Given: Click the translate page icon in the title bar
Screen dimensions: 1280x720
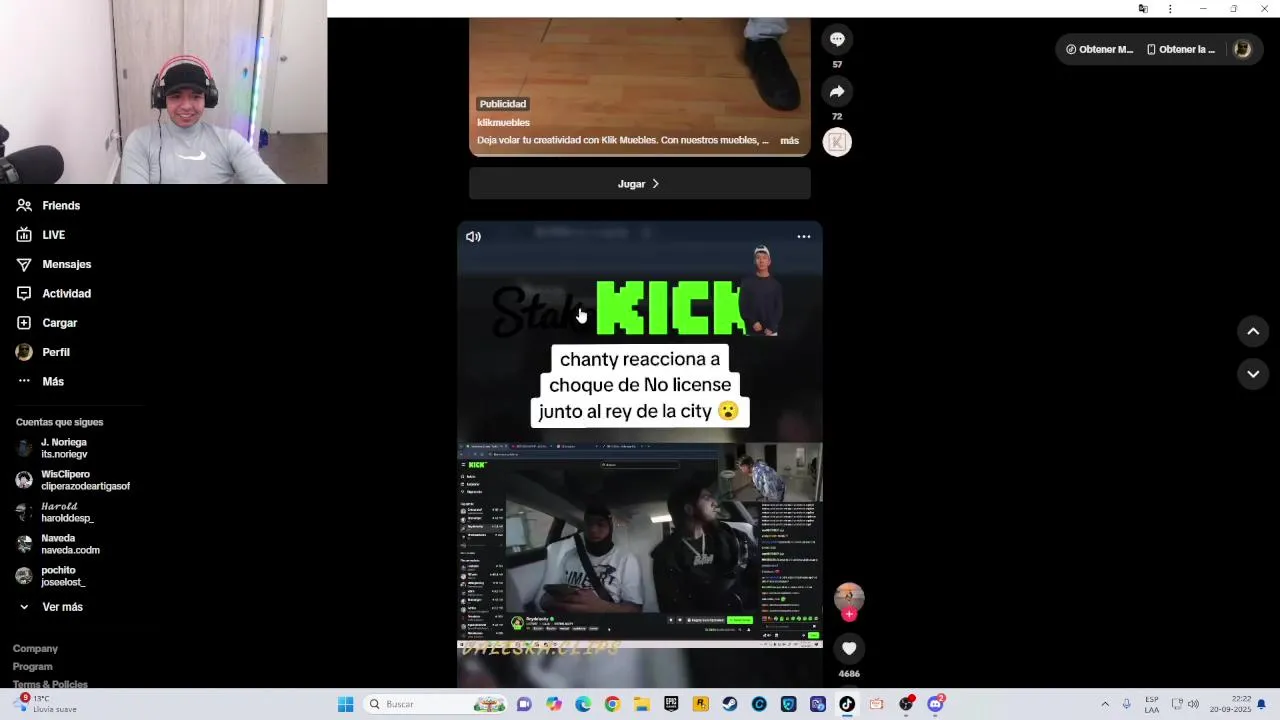Looking at the screenshot, I should pos(1143,9).
